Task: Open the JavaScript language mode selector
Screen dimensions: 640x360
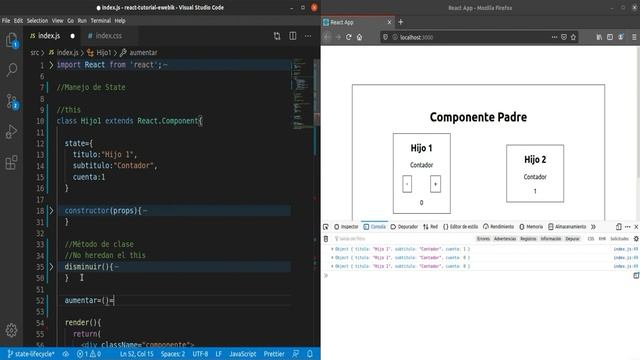Action: (x=242, y=354)
